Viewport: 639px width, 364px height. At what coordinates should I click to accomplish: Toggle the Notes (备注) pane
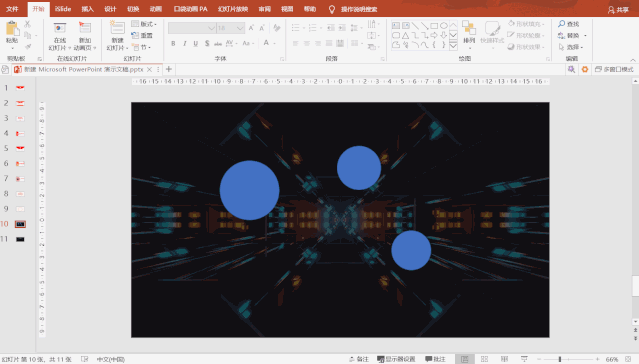tap(359, 359)
